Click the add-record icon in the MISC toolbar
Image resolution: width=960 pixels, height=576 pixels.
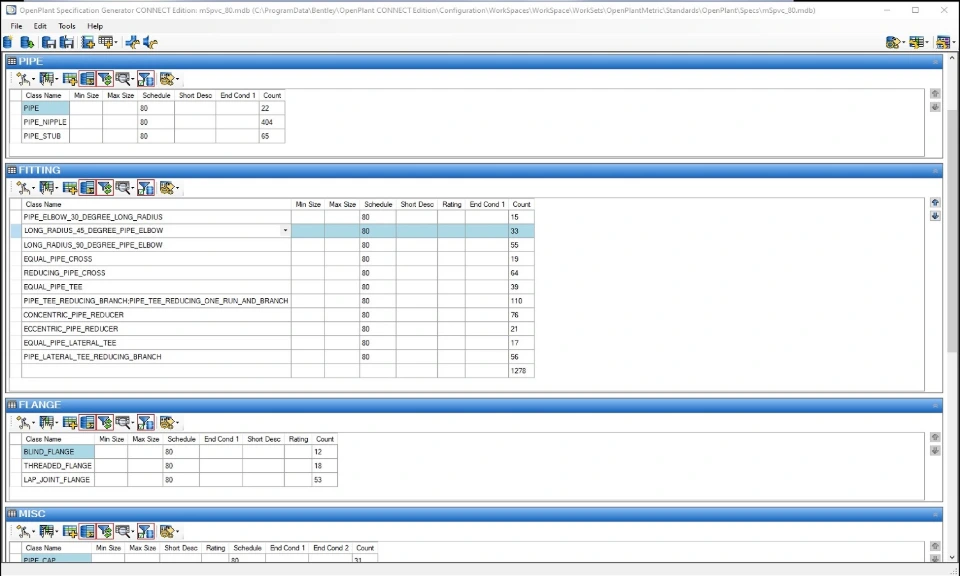pyautogui.click(x=70, y=531)
